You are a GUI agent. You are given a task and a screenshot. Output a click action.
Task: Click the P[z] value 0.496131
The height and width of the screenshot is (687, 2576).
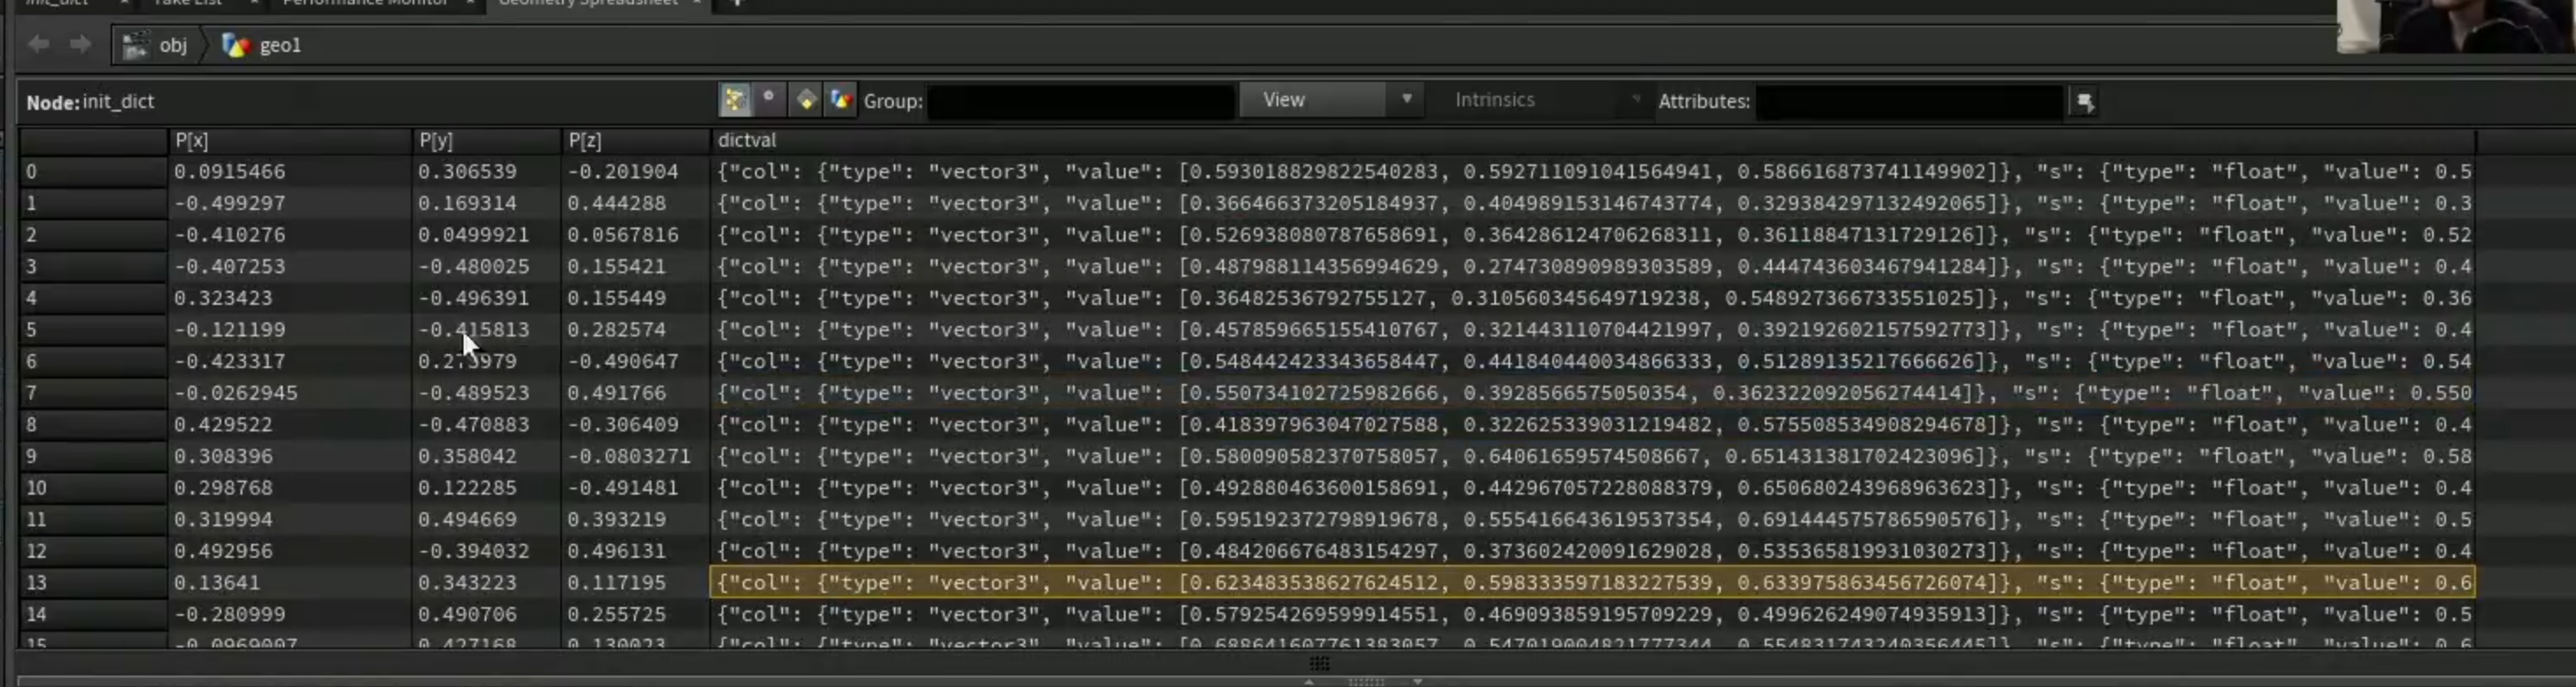pos(616,552)
